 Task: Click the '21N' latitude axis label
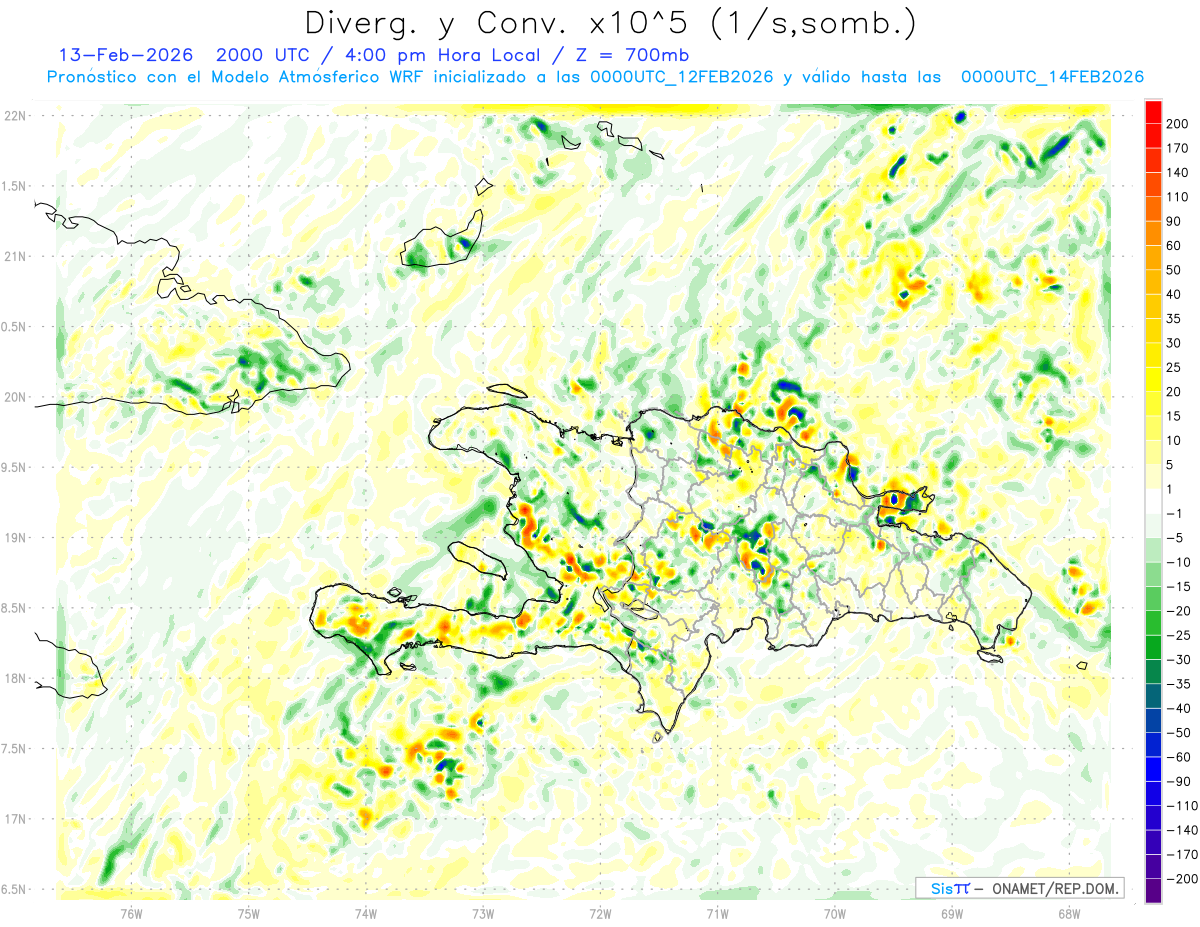coord(15,256)
